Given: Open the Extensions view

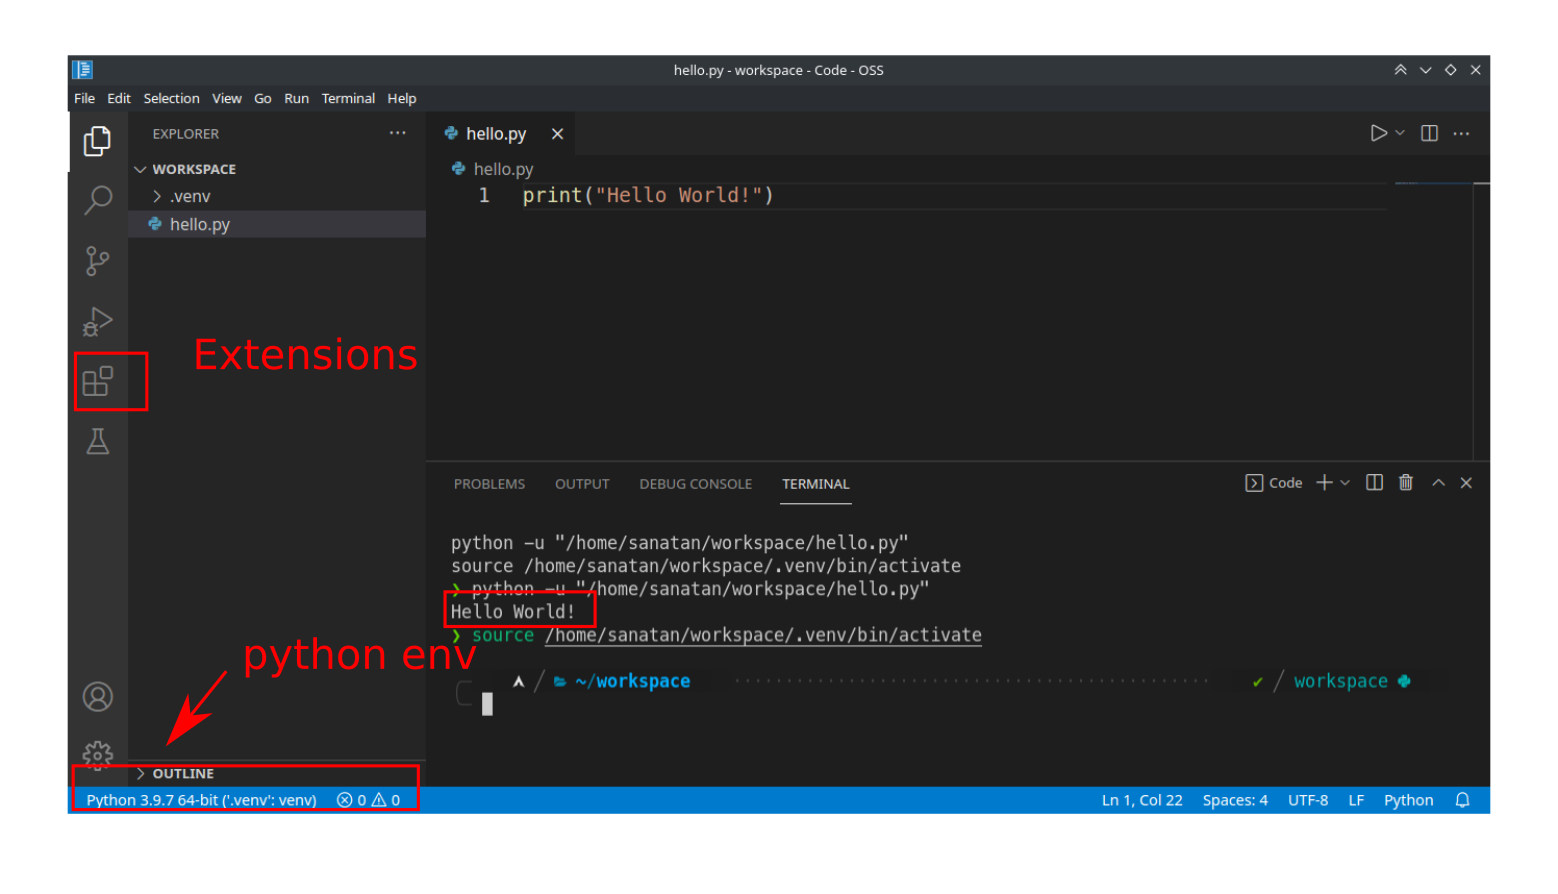Looking at the screenshot, I should tap(97, 381).
